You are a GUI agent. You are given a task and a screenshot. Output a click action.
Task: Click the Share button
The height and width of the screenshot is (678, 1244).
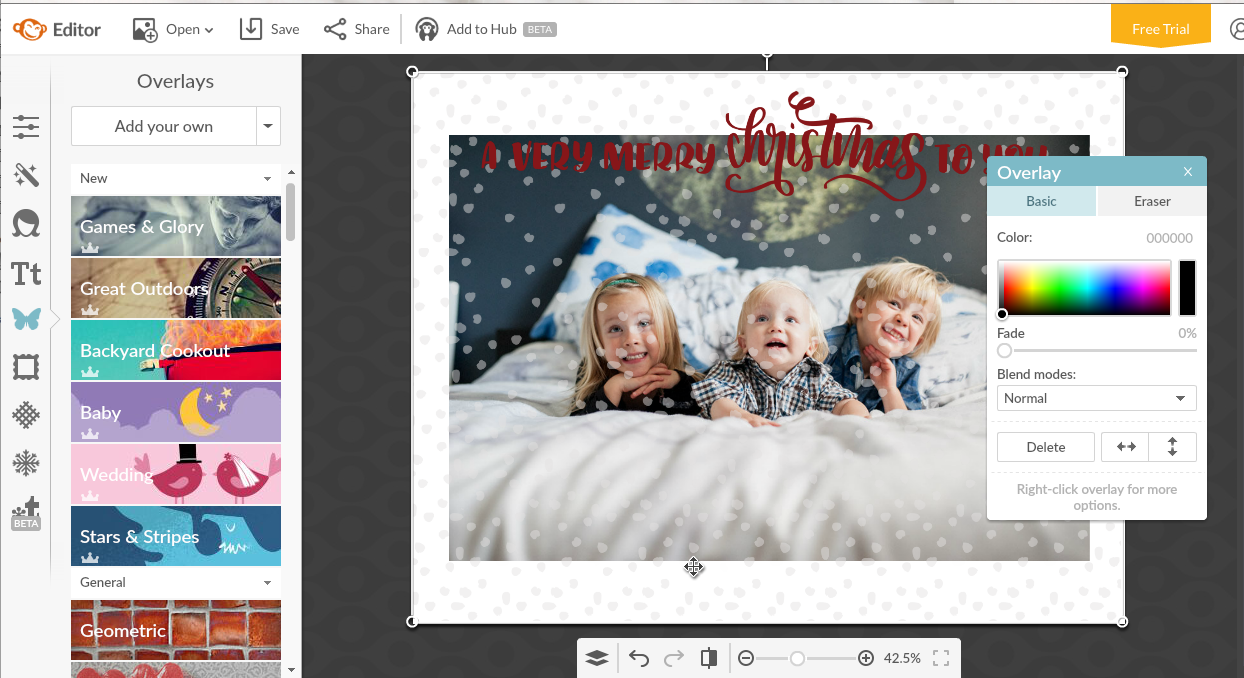[357, 29]
